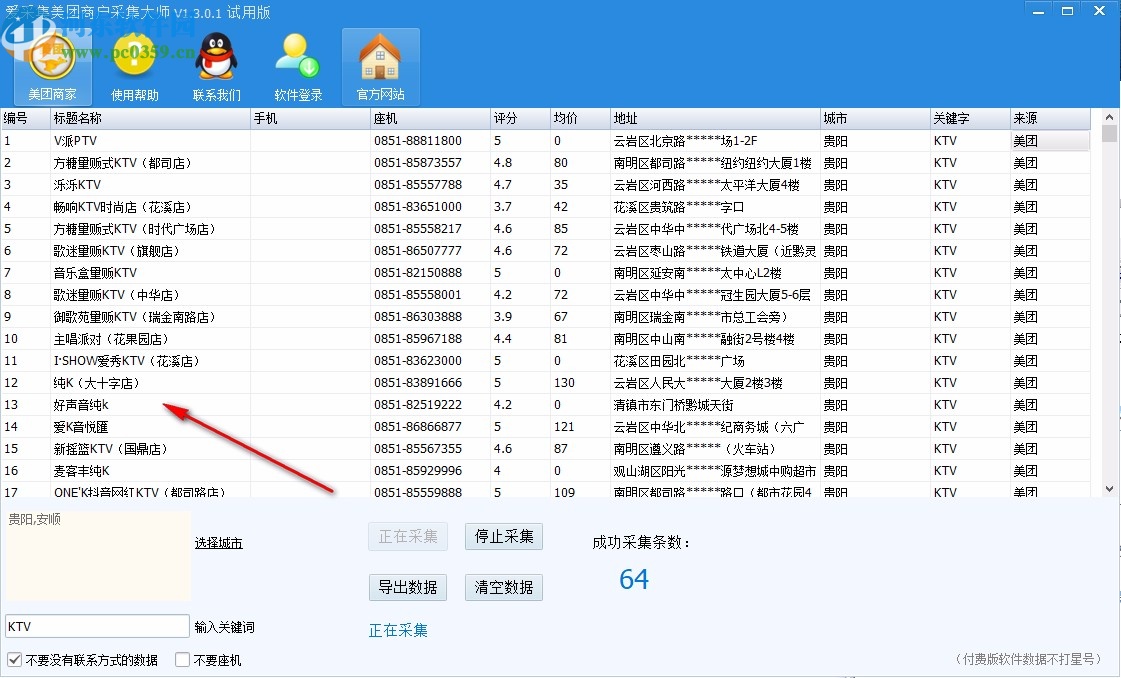
Task: Open the 美团商家 merchant panel icon
Action: pyautogui.click(x=51, y=66)
